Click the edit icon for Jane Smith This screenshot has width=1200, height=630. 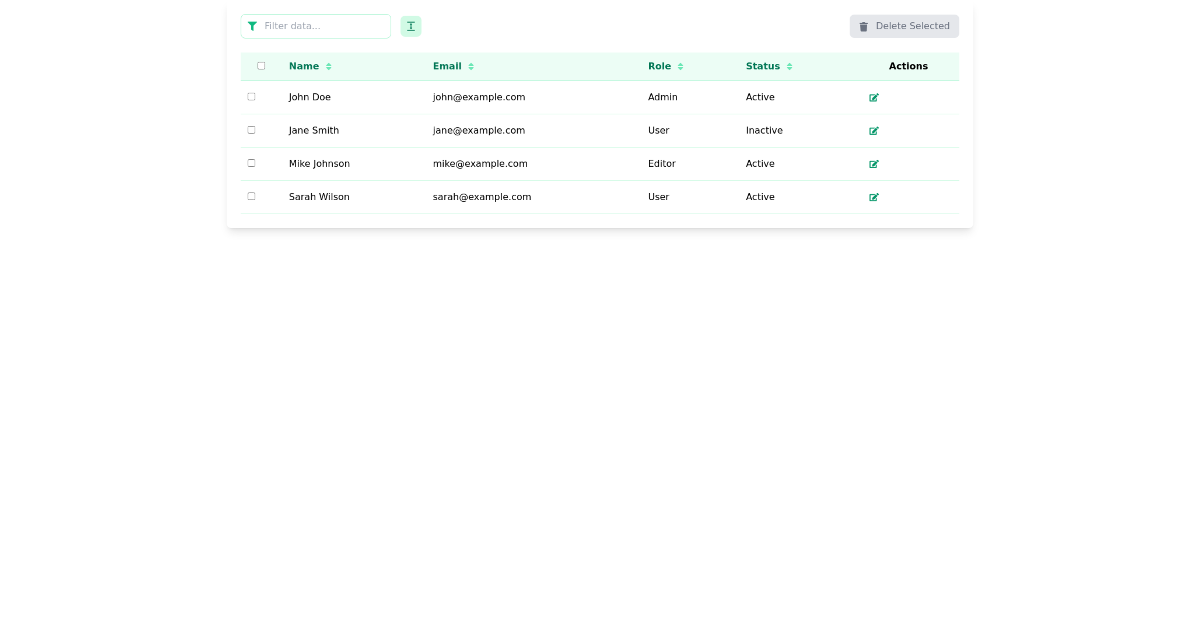click(874, 131)
